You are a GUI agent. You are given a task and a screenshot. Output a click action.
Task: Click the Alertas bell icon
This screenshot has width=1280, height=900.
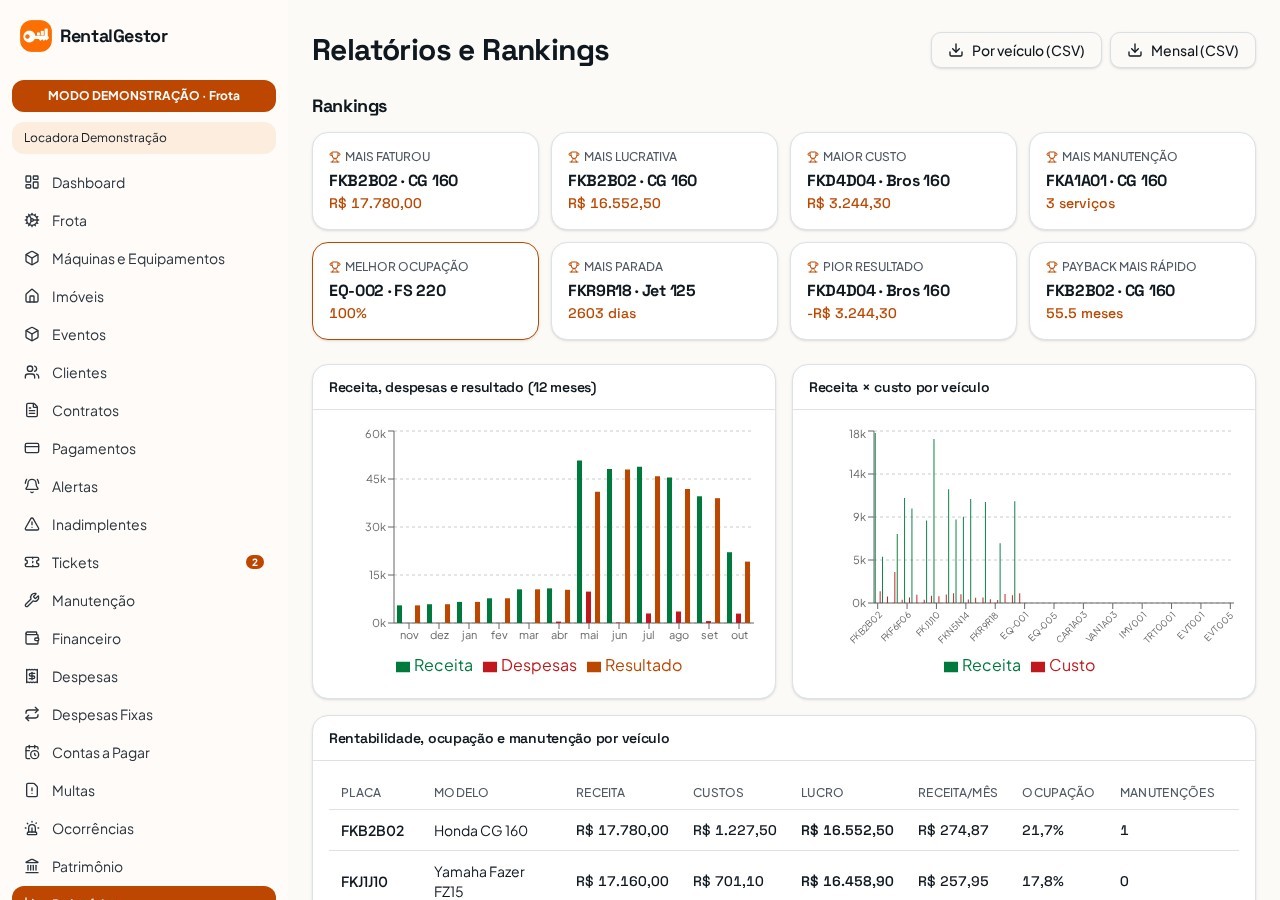pos(32,486)
